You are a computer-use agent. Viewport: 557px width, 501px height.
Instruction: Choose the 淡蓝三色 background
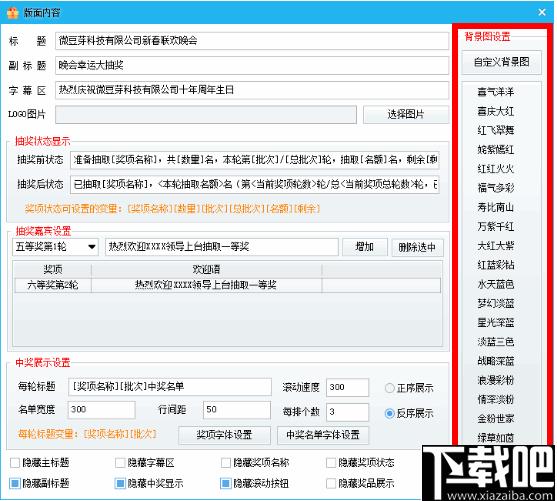click(496, 342)
